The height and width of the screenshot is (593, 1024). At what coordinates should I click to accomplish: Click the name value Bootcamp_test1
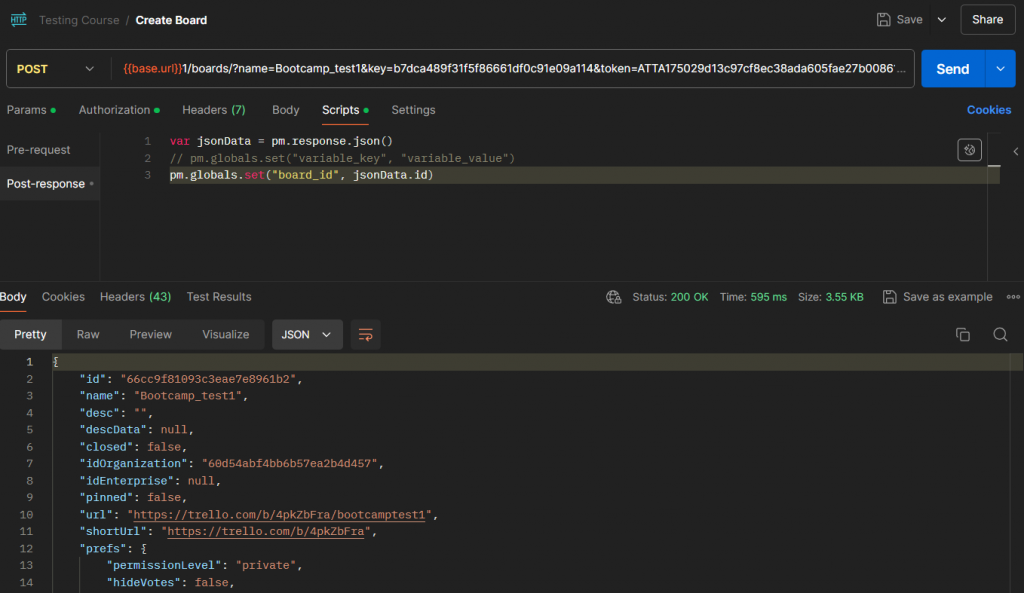click(188, 396)
